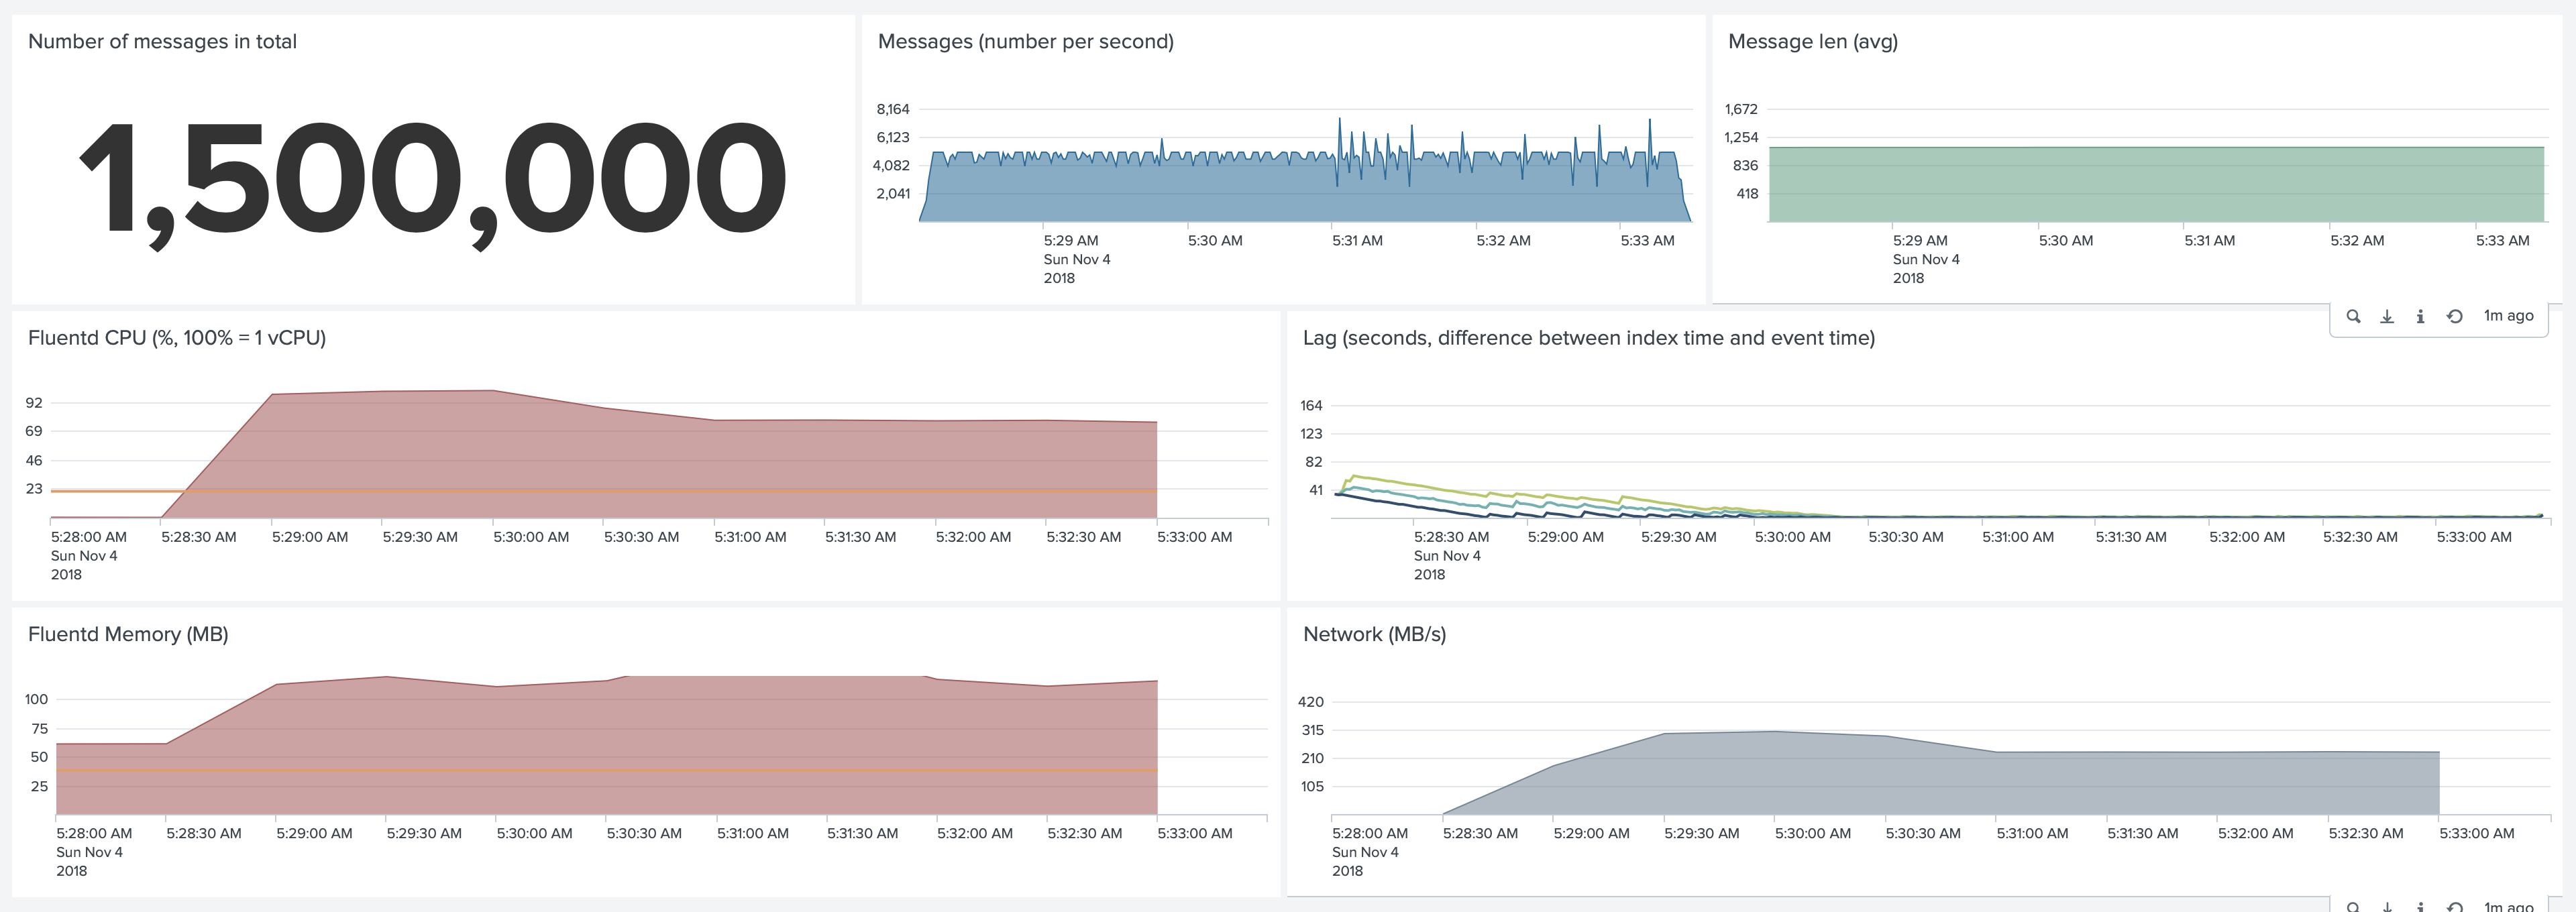The height and width of the screenshot is (912, 2576).
Task: Click the 1,672 y-axis label
Action: click(1741, 109)
